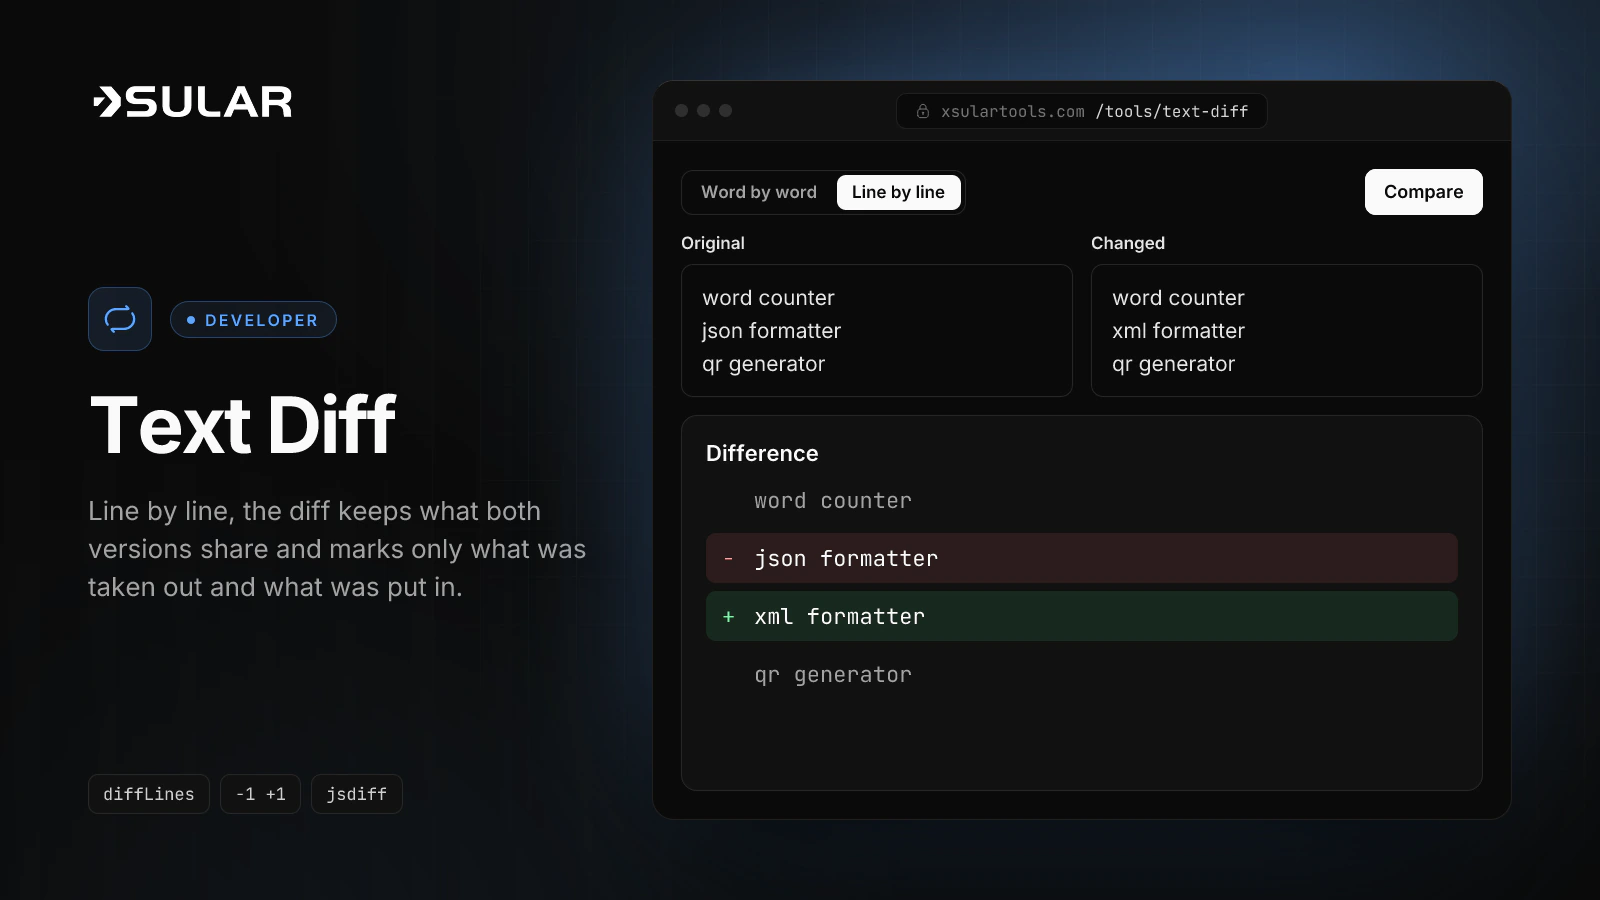The height and width of the screenshot is (900, 1600).
Task: Click the diffLines tag
Action: coord(149,794)
